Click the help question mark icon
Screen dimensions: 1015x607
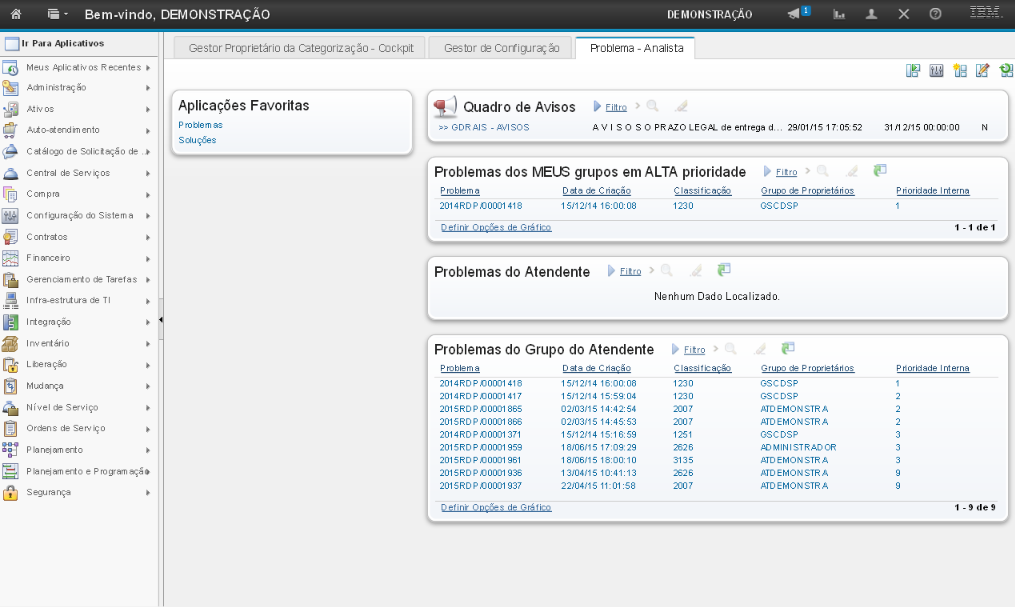click(935, 14)
